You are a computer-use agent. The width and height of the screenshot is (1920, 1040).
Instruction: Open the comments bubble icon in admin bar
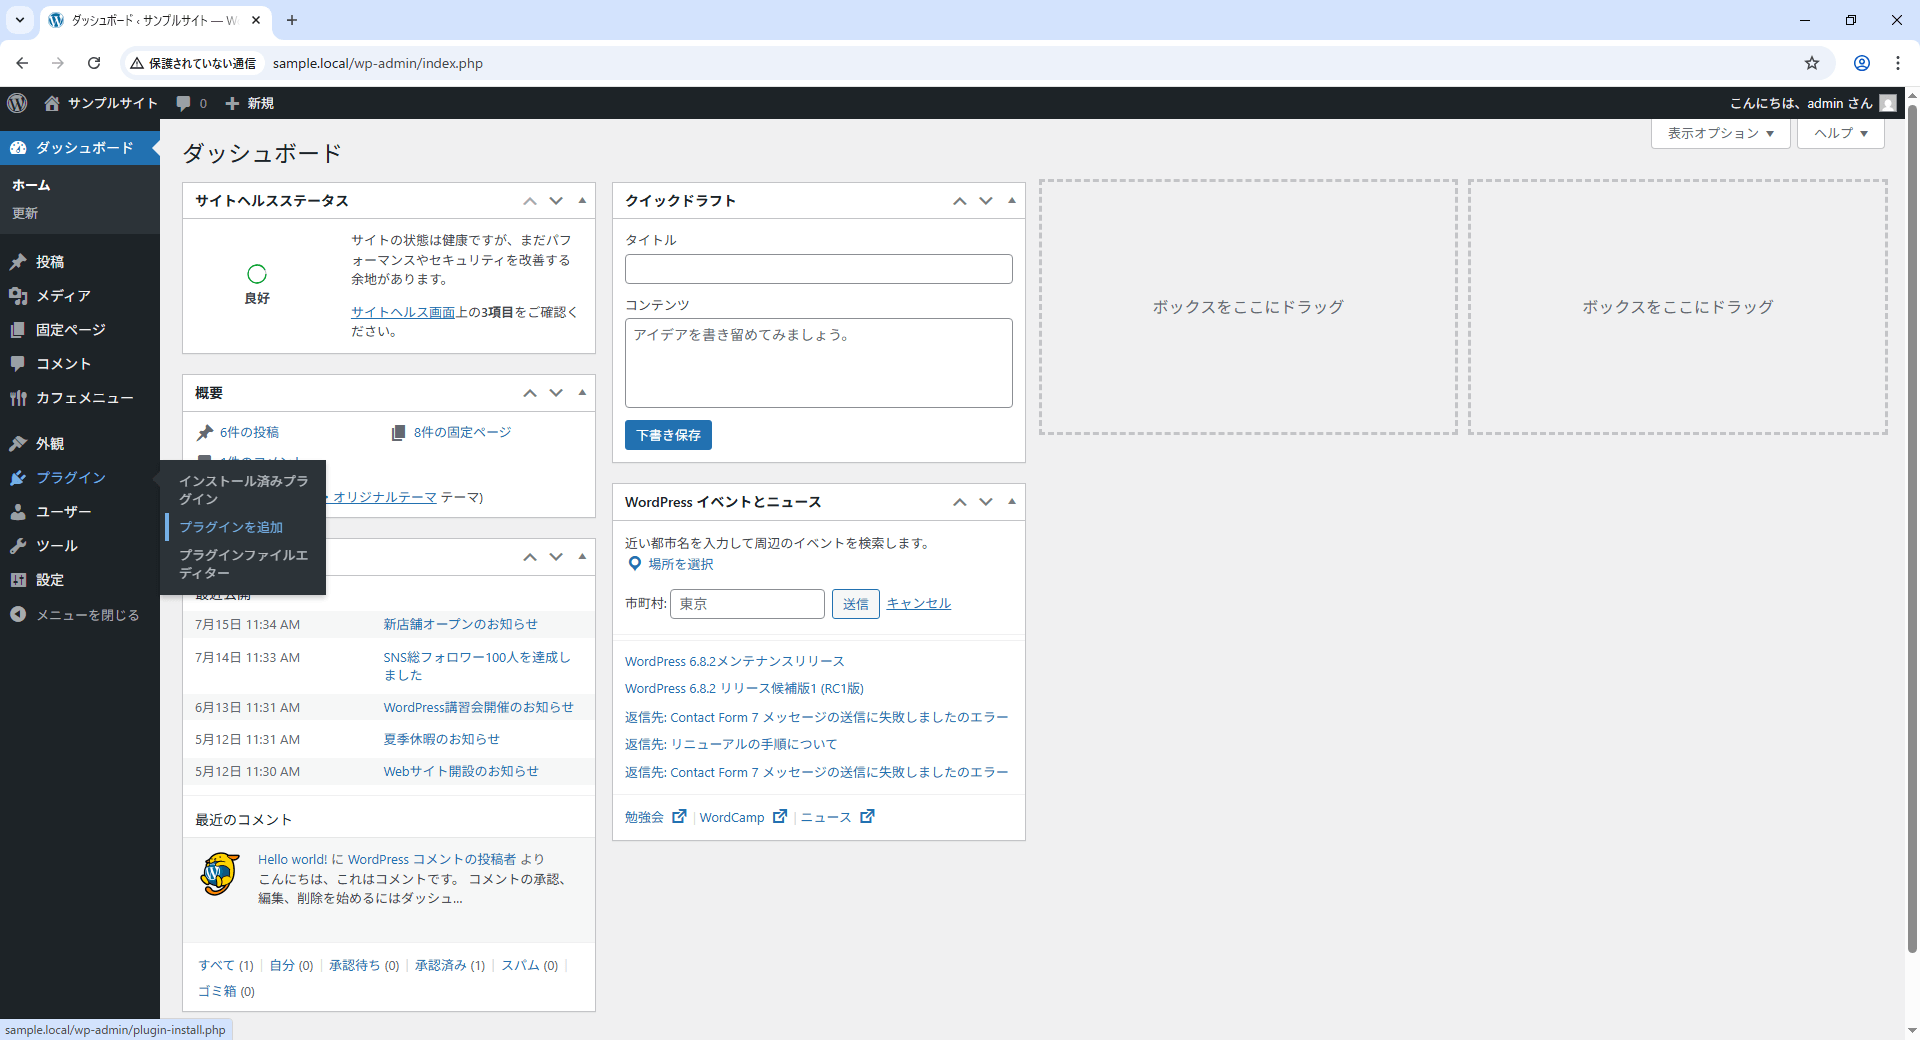[183, 103]
